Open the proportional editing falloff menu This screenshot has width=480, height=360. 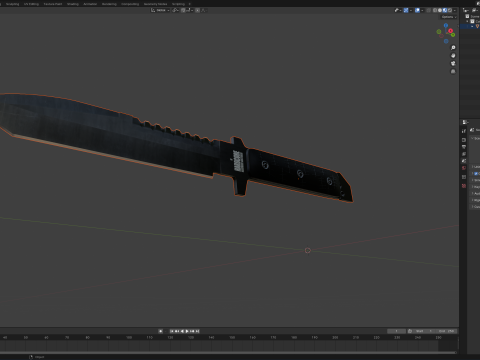click(204, 10)
